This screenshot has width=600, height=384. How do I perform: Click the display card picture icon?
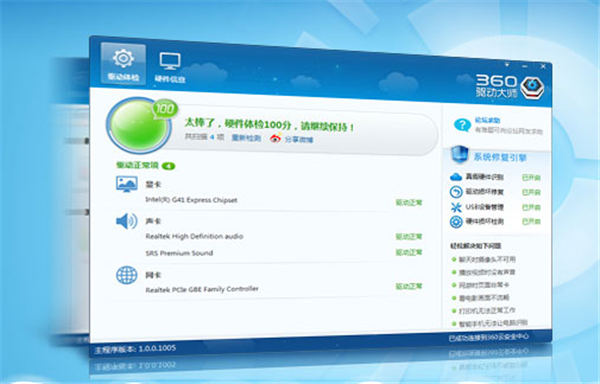[127, 184]
